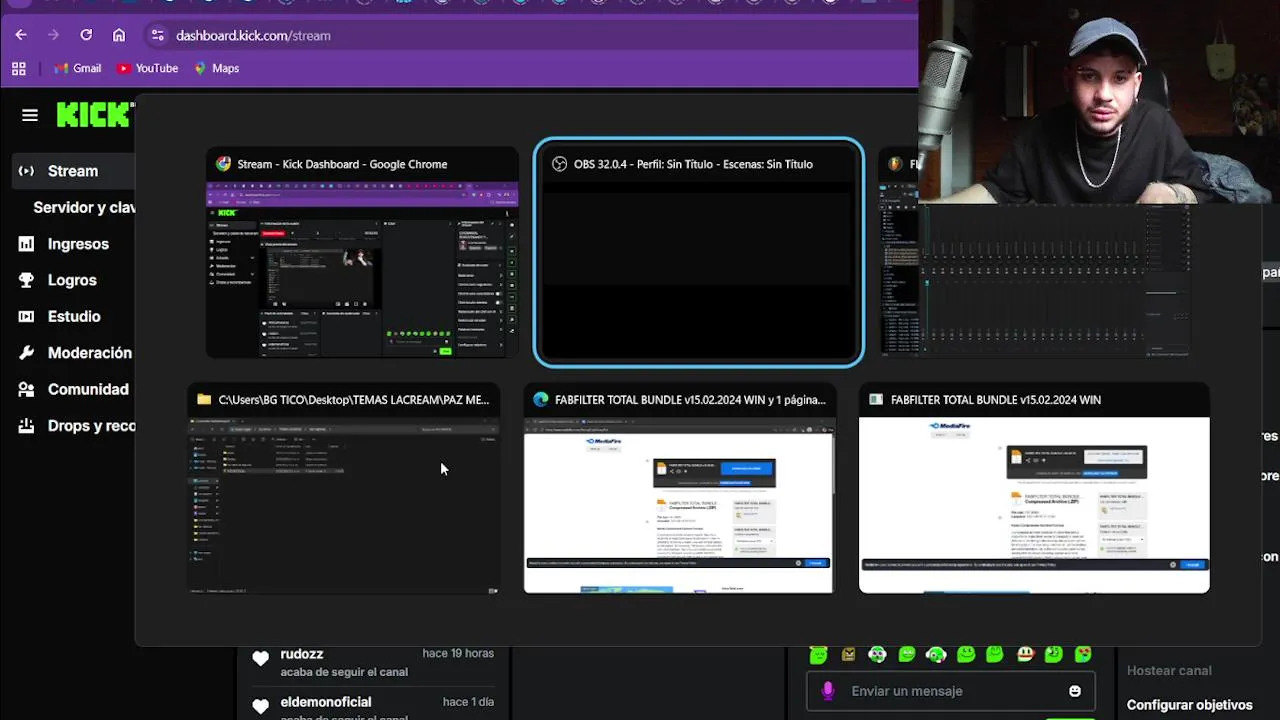Go back in the Chrome browser
This screenshot has height=720, width=1280.
pyautogui.click(x=21, y=35)
